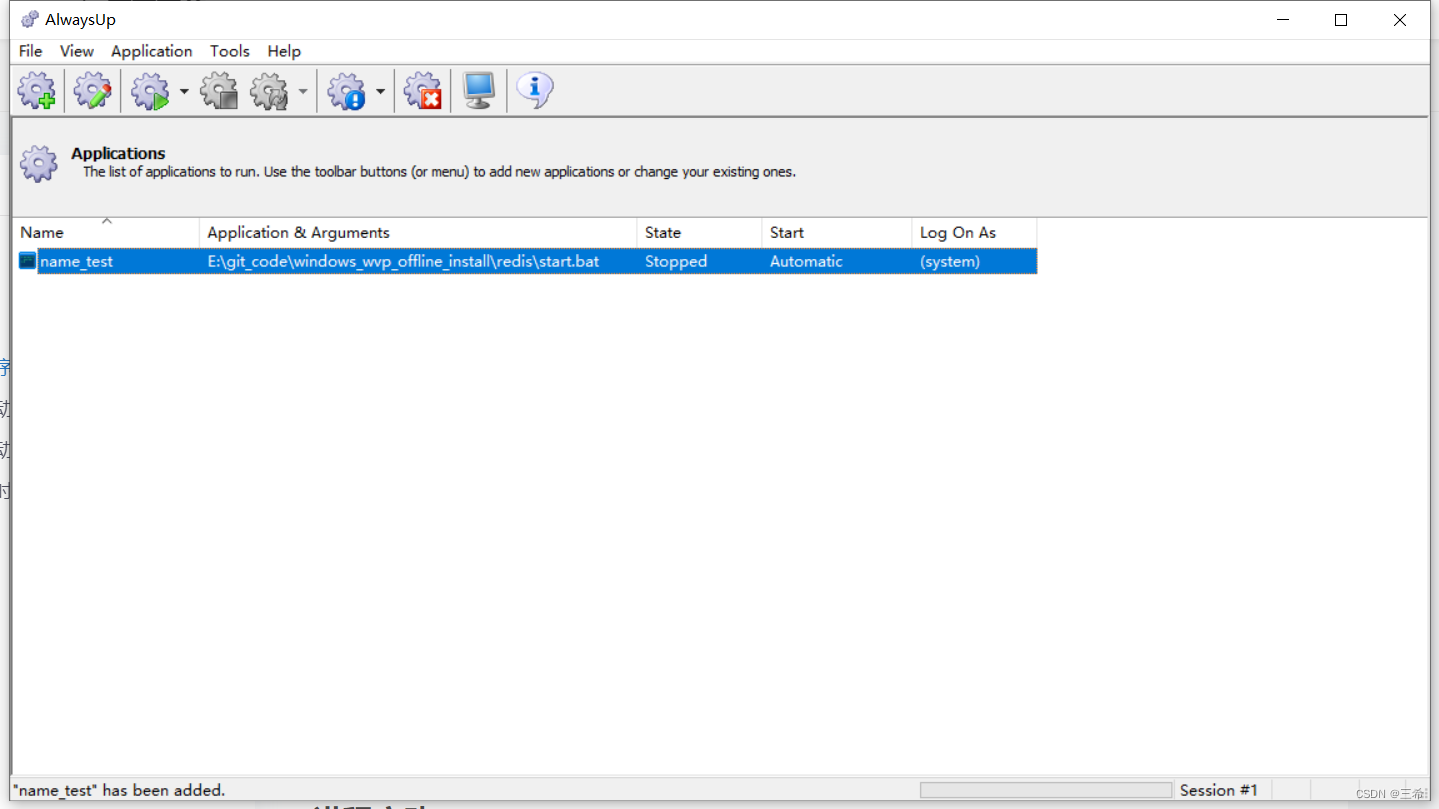The image size is (1439, 809).
Task: Click the Applications gear icon above the list
Action: coord(38,163)
